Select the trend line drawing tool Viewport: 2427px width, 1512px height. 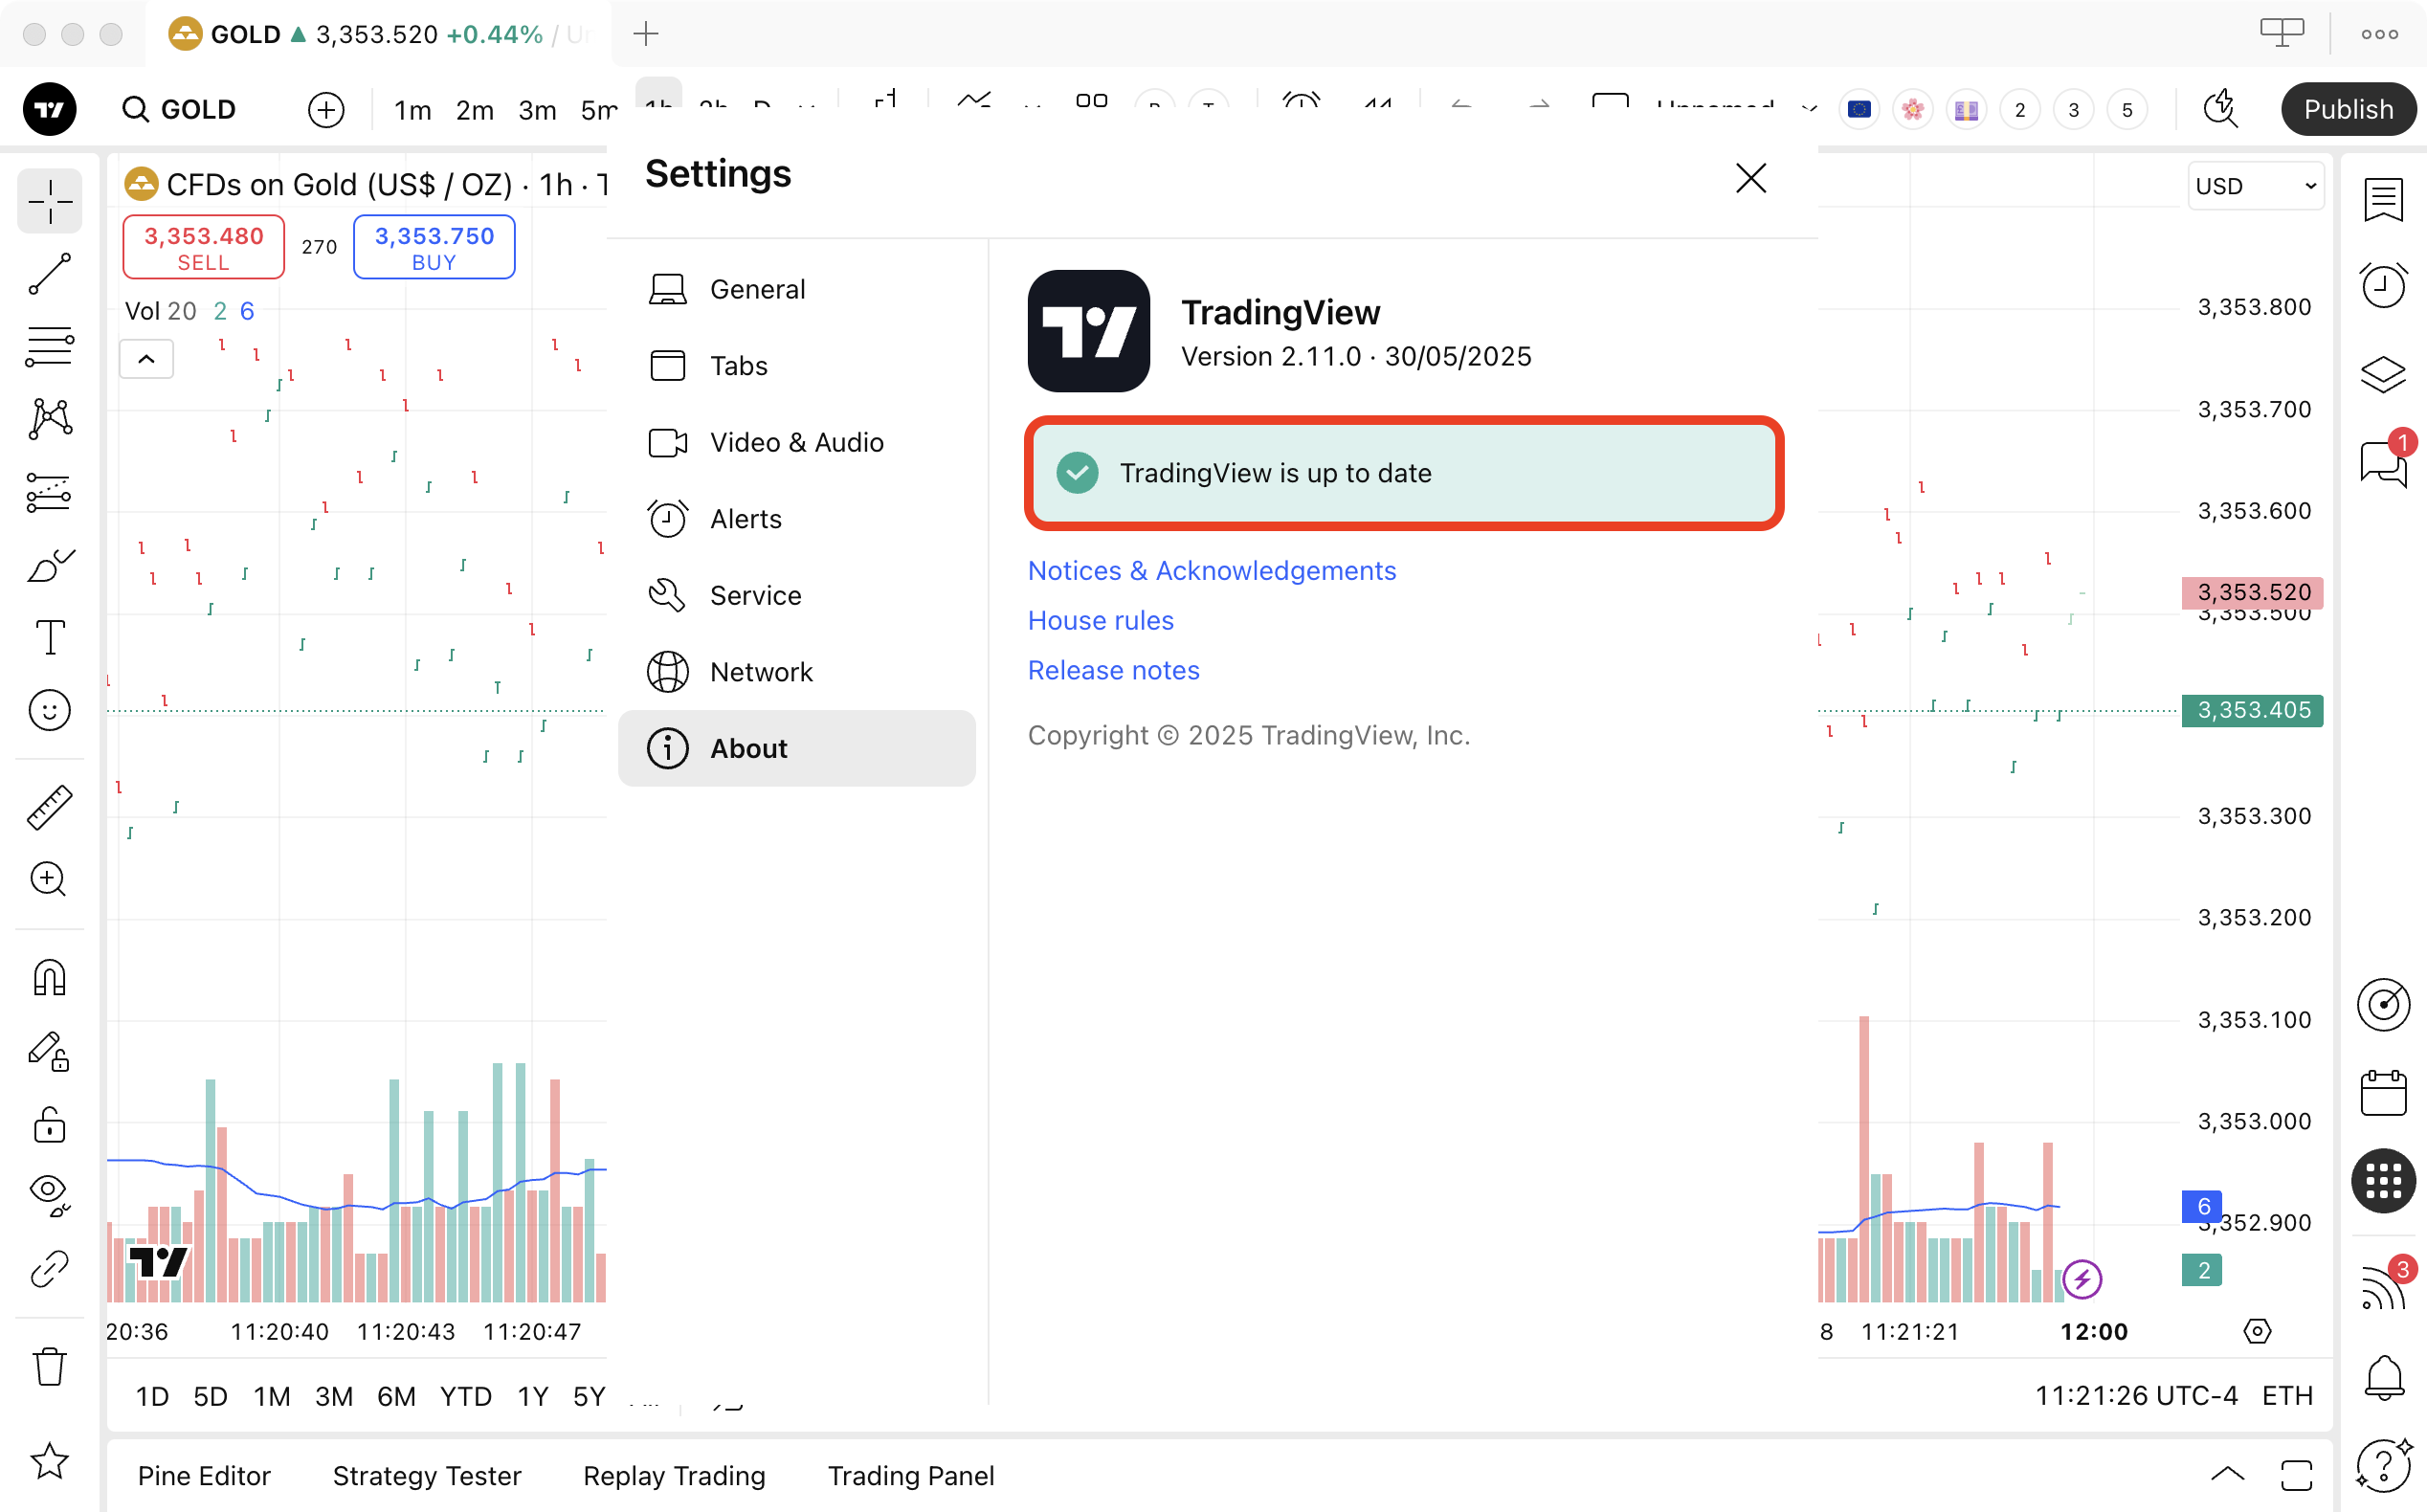coord(49,274)
